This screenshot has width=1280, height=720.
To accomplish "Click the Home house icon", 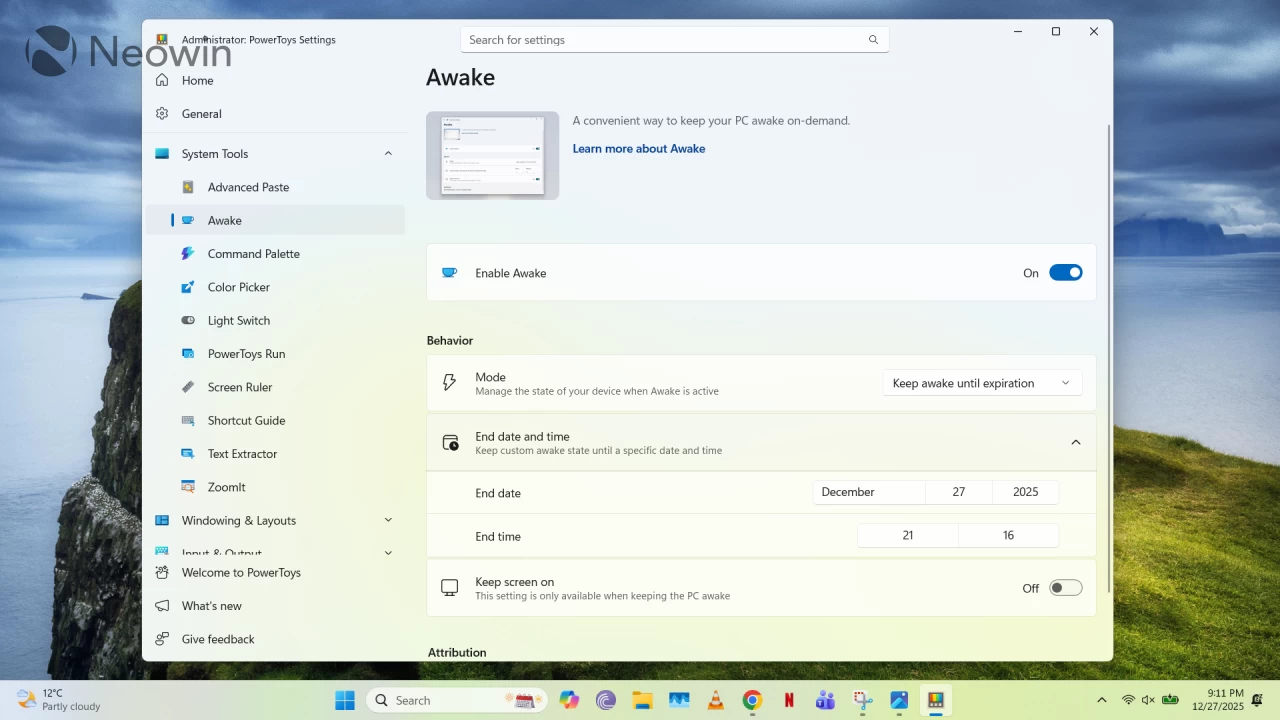I will [162, 80].
